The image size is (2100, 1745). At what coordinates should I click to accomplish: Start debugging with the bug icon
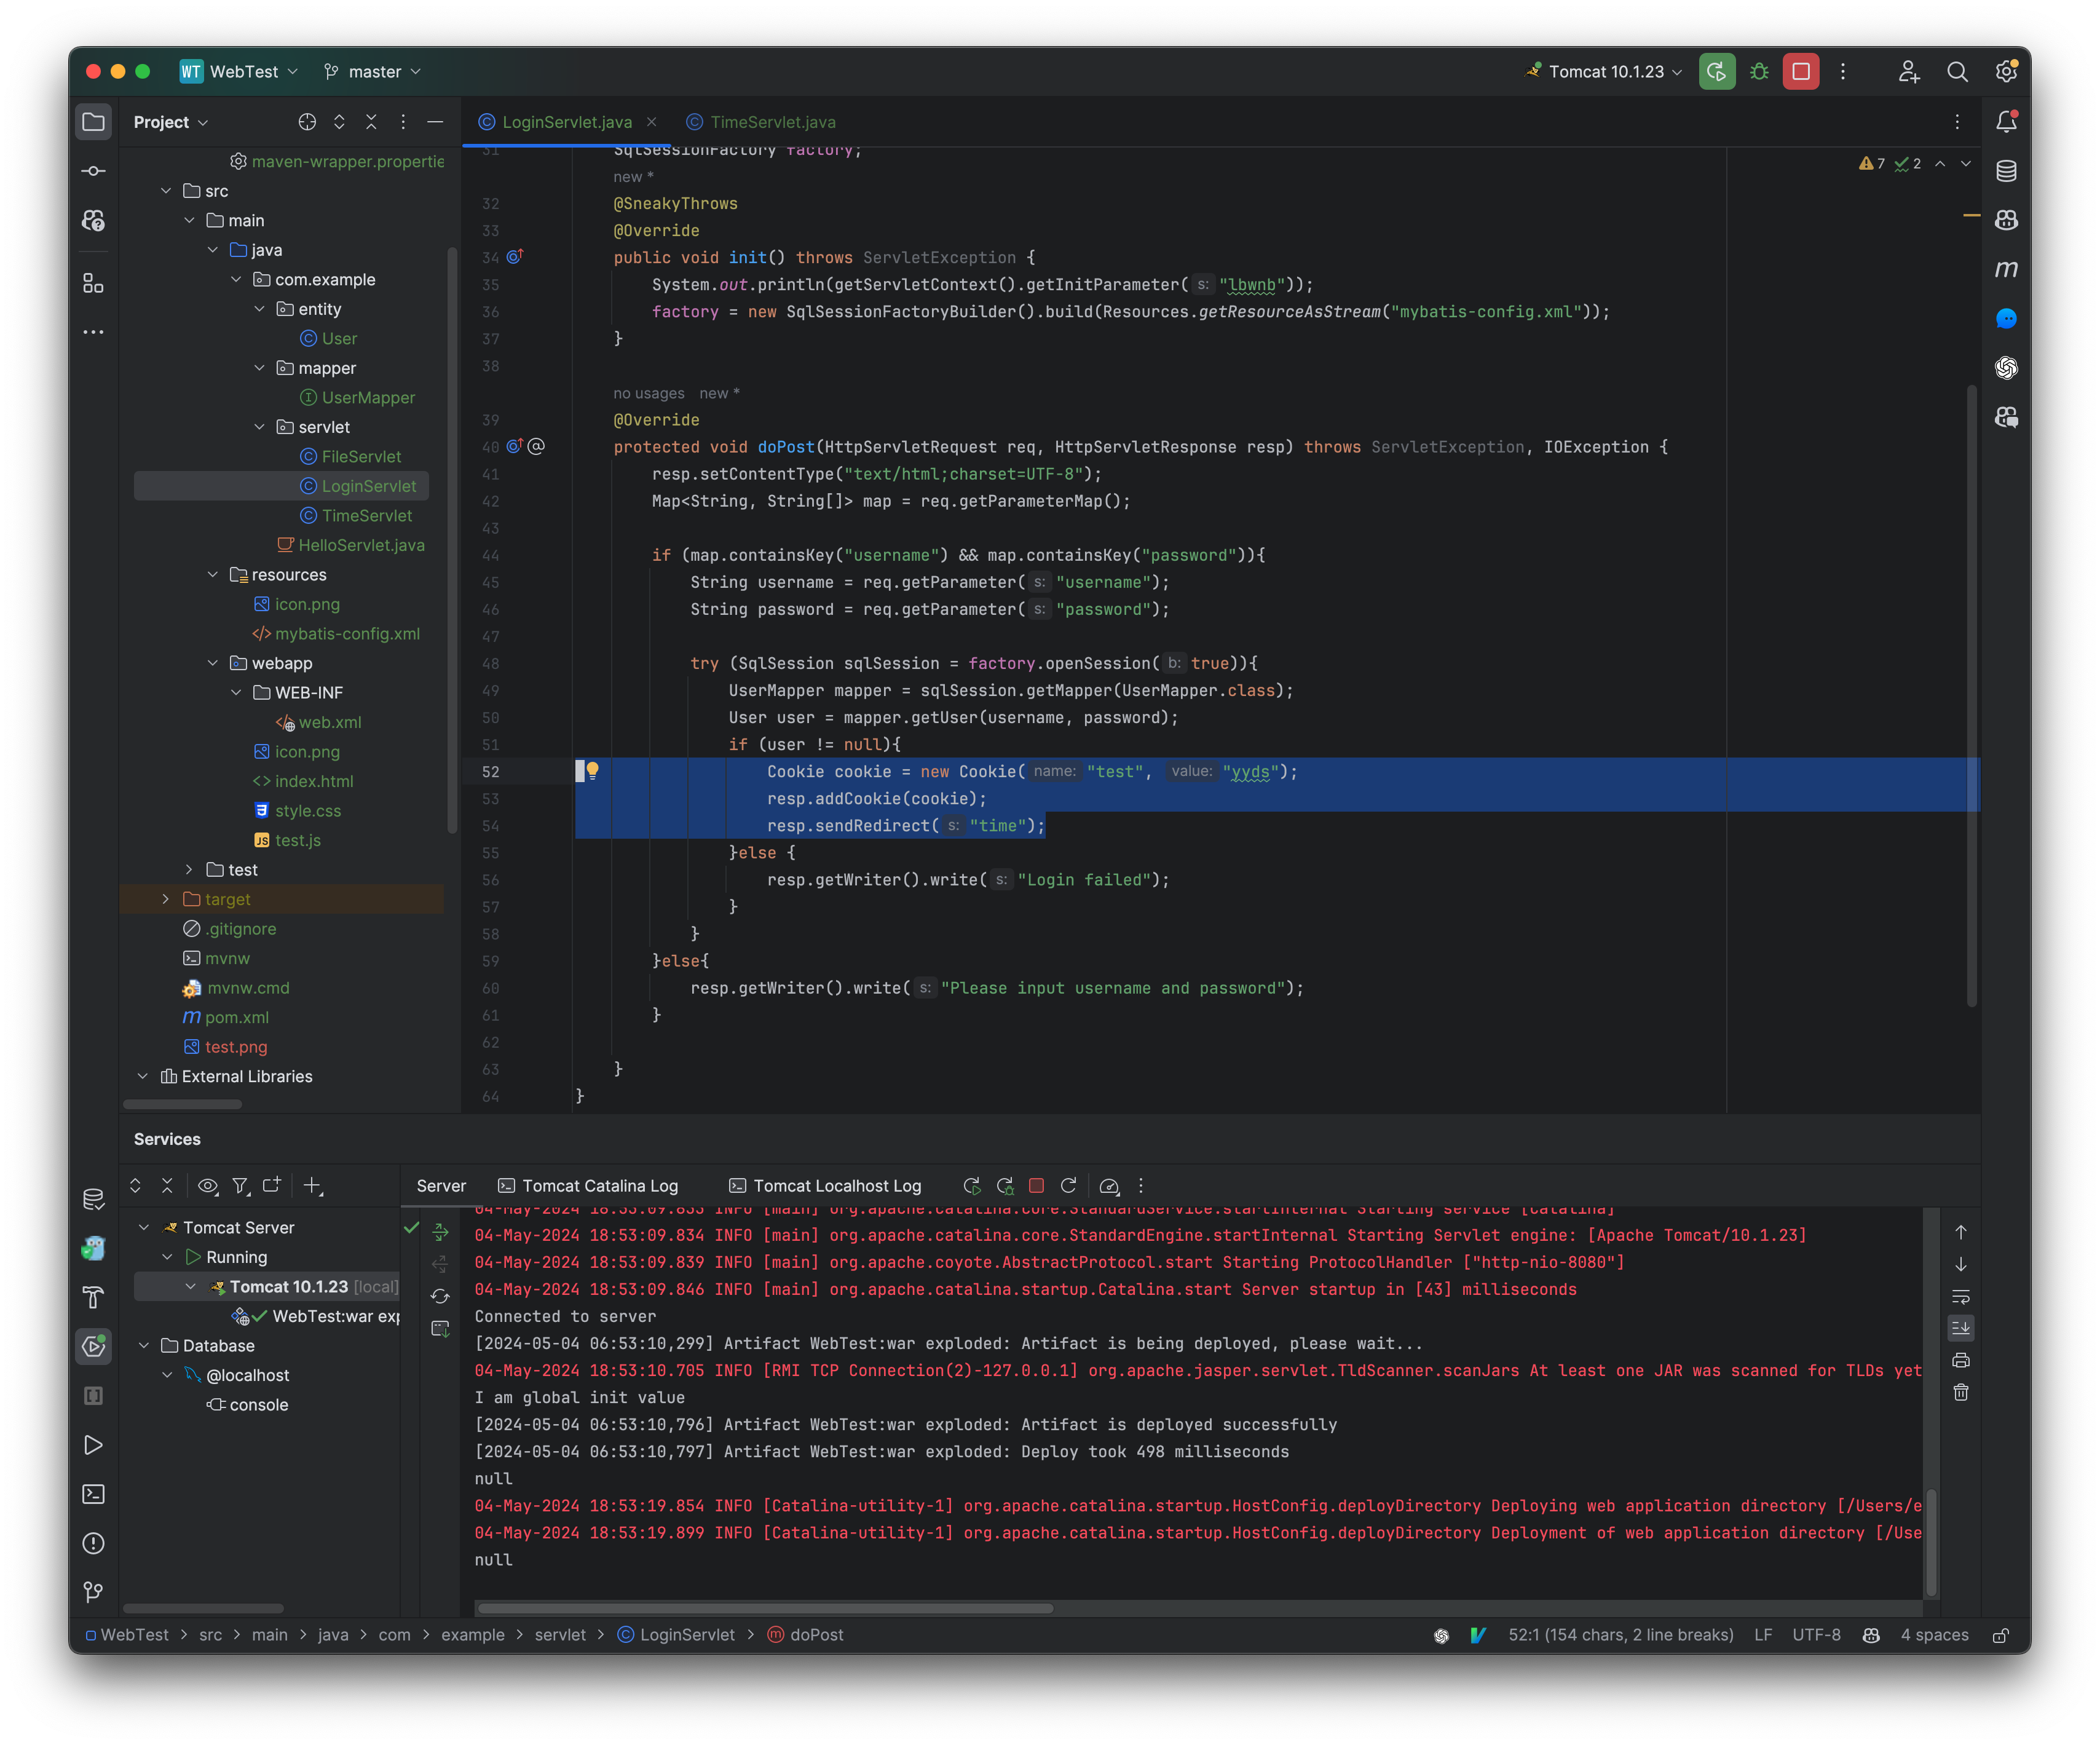pyautogui.click(x=1759, y=71)
